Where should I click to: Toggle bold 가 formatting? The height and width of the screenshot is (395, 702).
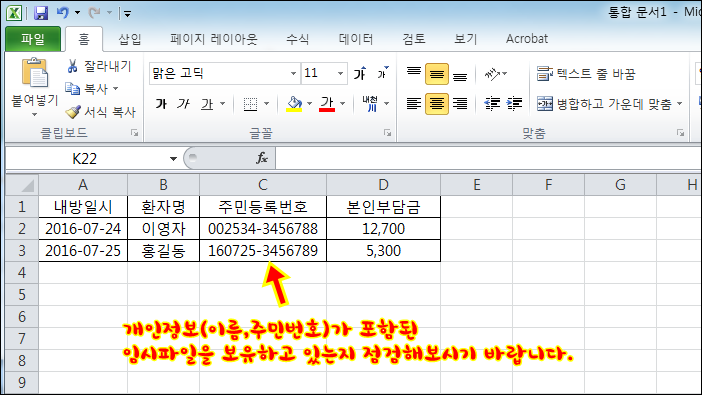(x=161, y=104)
